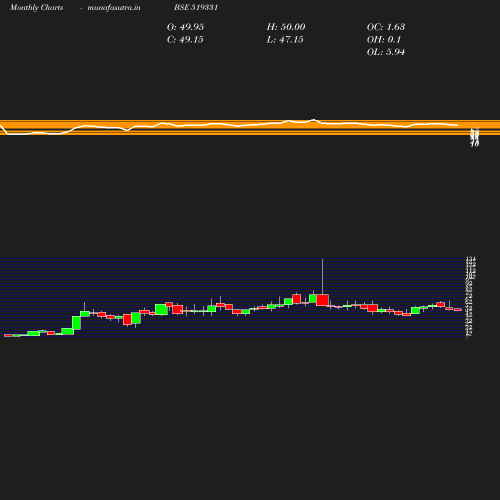Click the "OC: 1.63" reading
Screen dimensions: 500x500
coord(386,27)
